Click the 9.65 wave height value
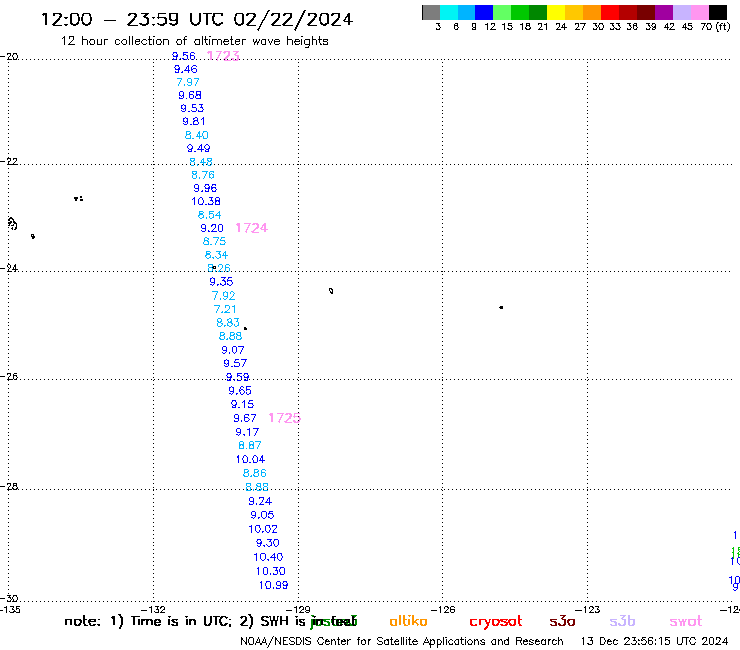Viewport: 740px width, 650px height. coord(240,391)
